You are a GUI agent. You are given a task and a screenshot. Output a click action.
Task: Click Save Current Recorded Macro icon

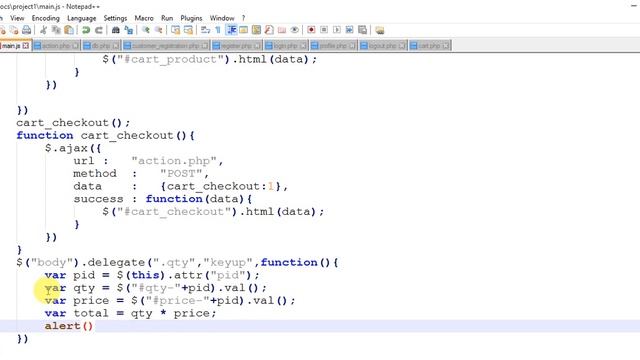click(362, 30)
